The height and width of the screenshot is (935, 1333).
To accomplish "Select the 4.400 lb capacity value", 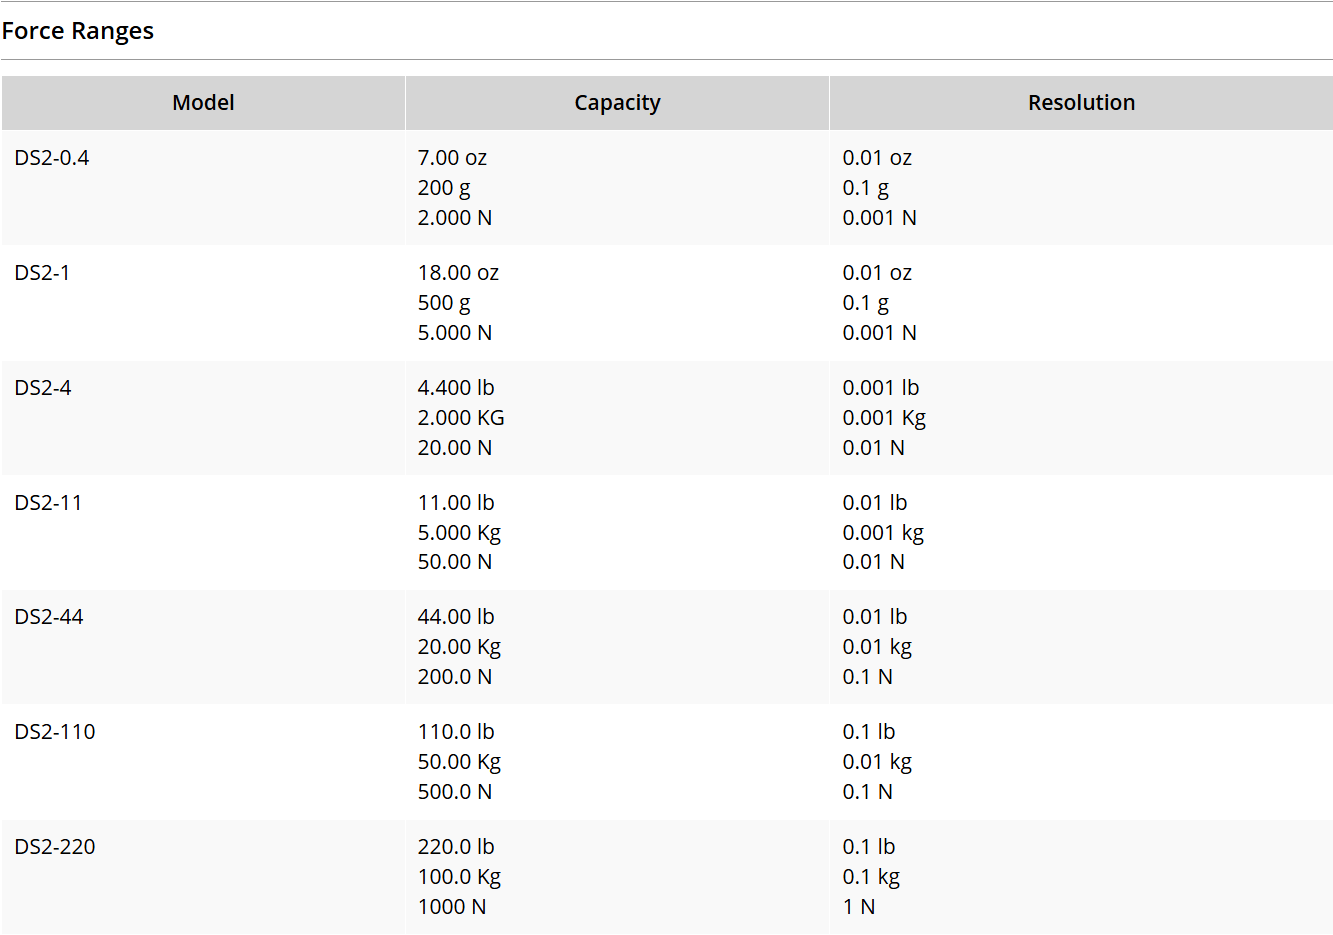I will click(456, 388).
